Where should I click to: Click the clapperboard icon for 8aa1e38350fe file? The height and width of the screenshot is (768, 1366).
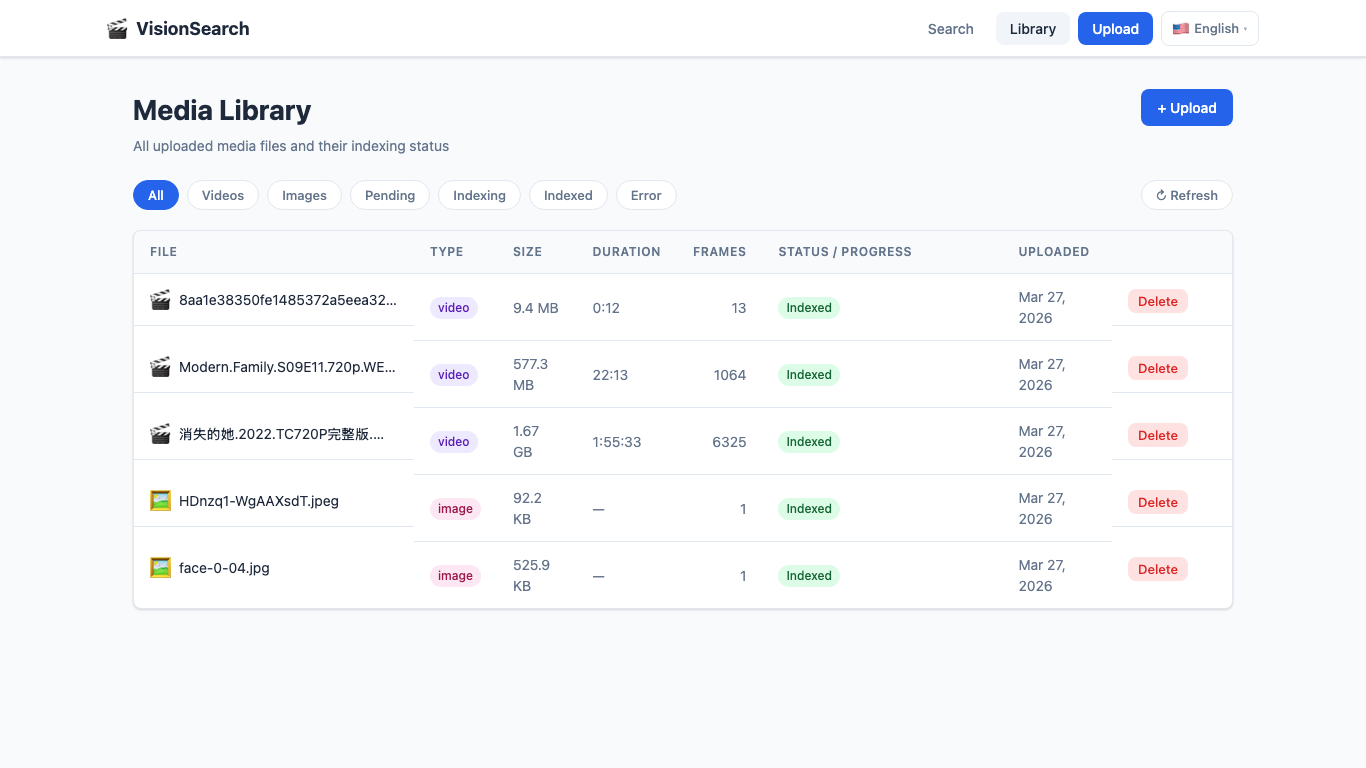pyautogui.click(x=160, y=300)
